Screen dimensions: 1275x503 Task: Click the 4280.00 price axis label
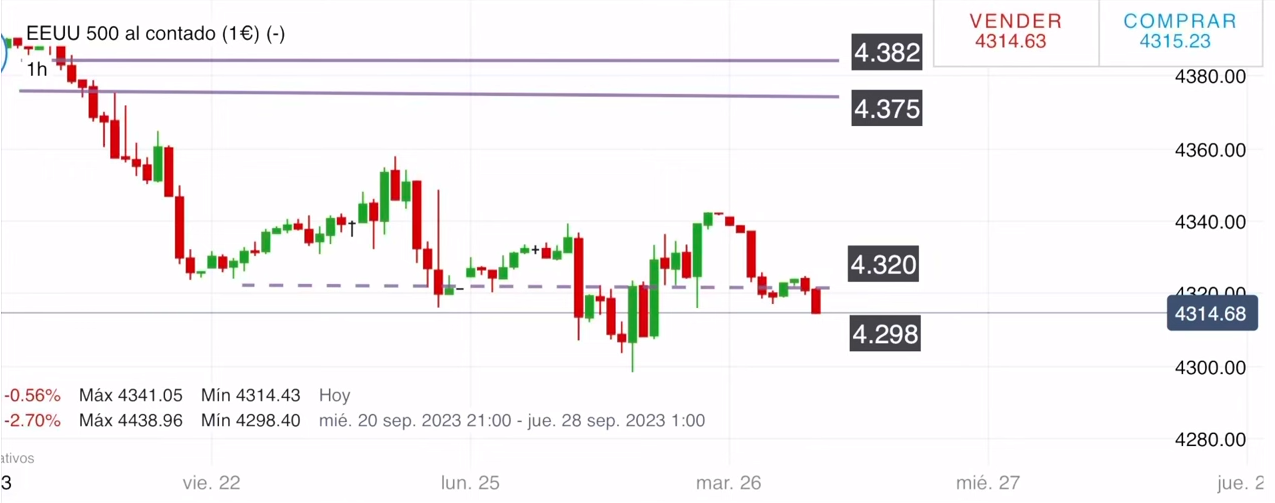(1211, 441)
